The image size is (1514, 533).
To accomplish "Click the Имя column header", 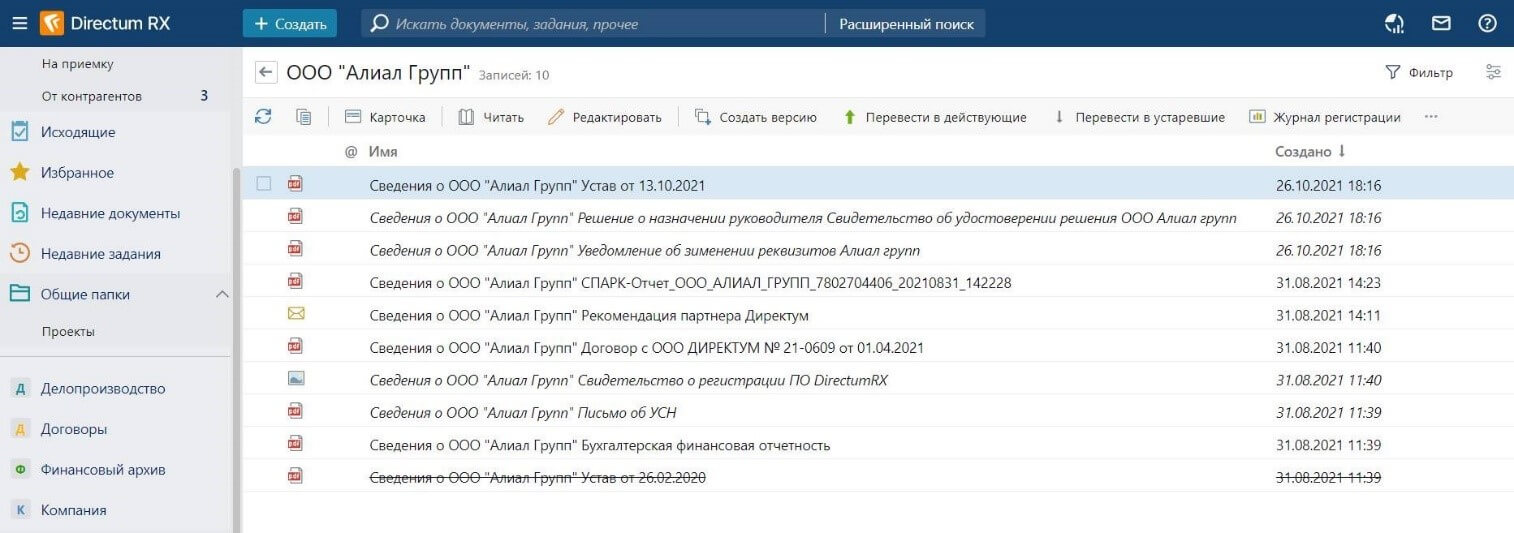I will click(383, 151).
